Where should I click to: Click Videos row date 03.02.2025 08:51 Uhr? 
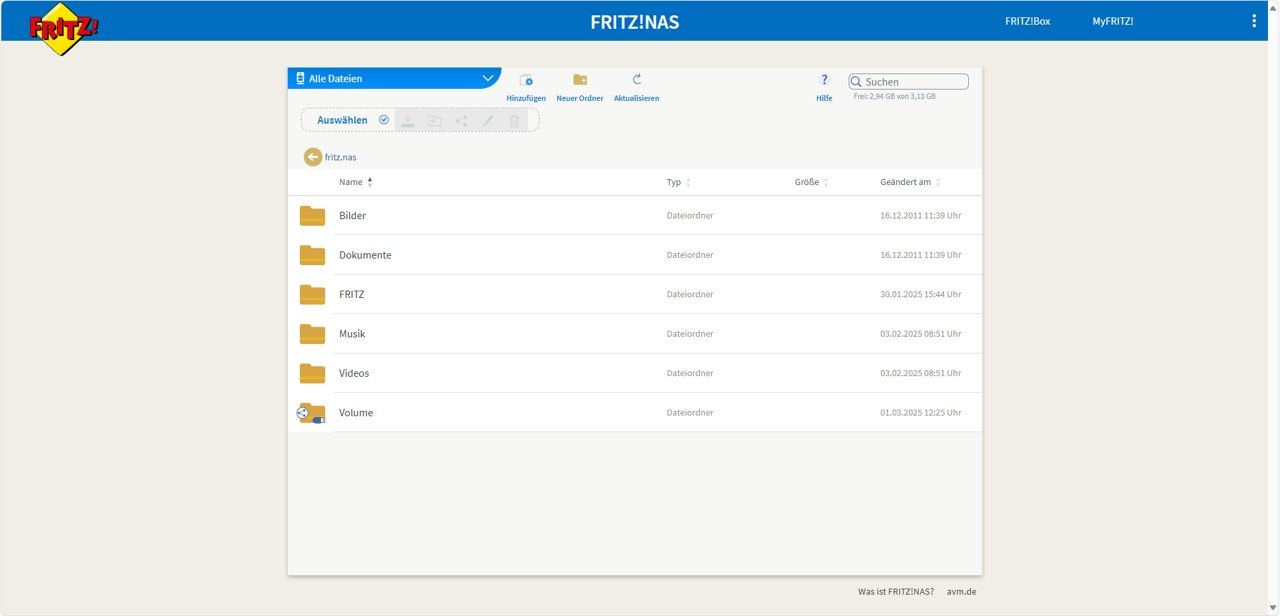coord(921,373)
